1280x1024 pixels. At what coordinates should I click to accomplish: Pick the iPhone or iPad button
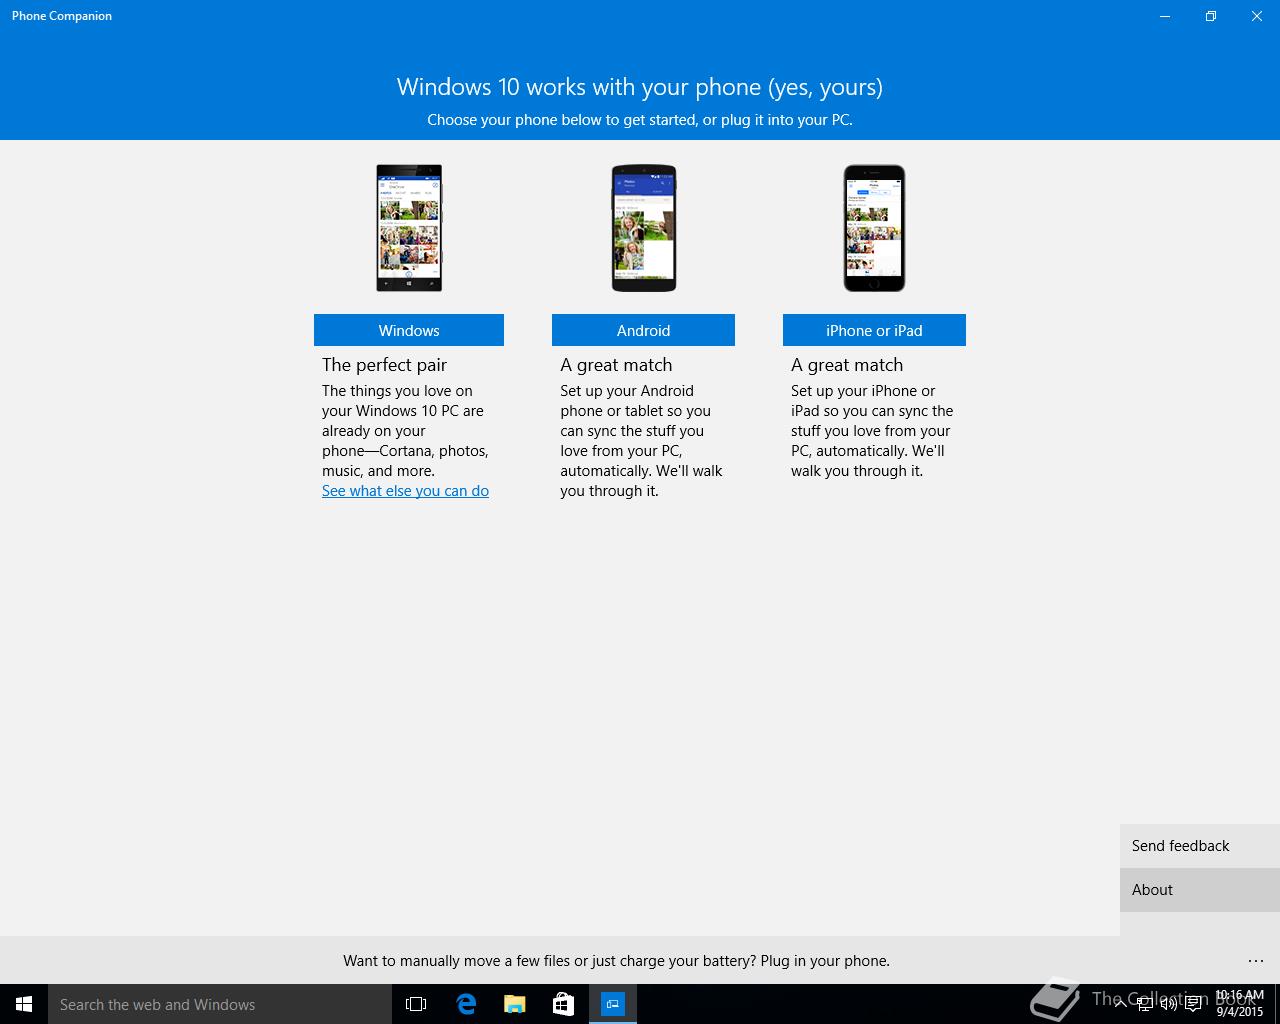874,330
